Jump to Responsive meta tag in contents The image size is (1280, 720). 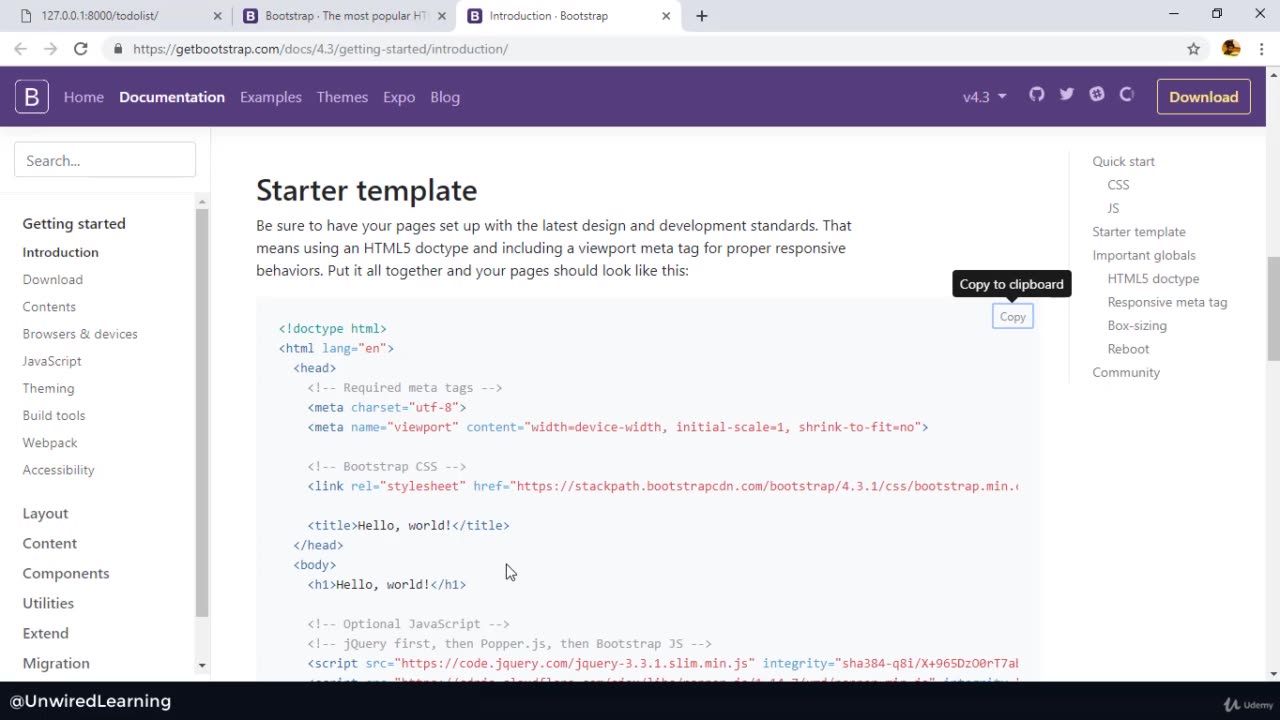click(x=1167, y=302)
